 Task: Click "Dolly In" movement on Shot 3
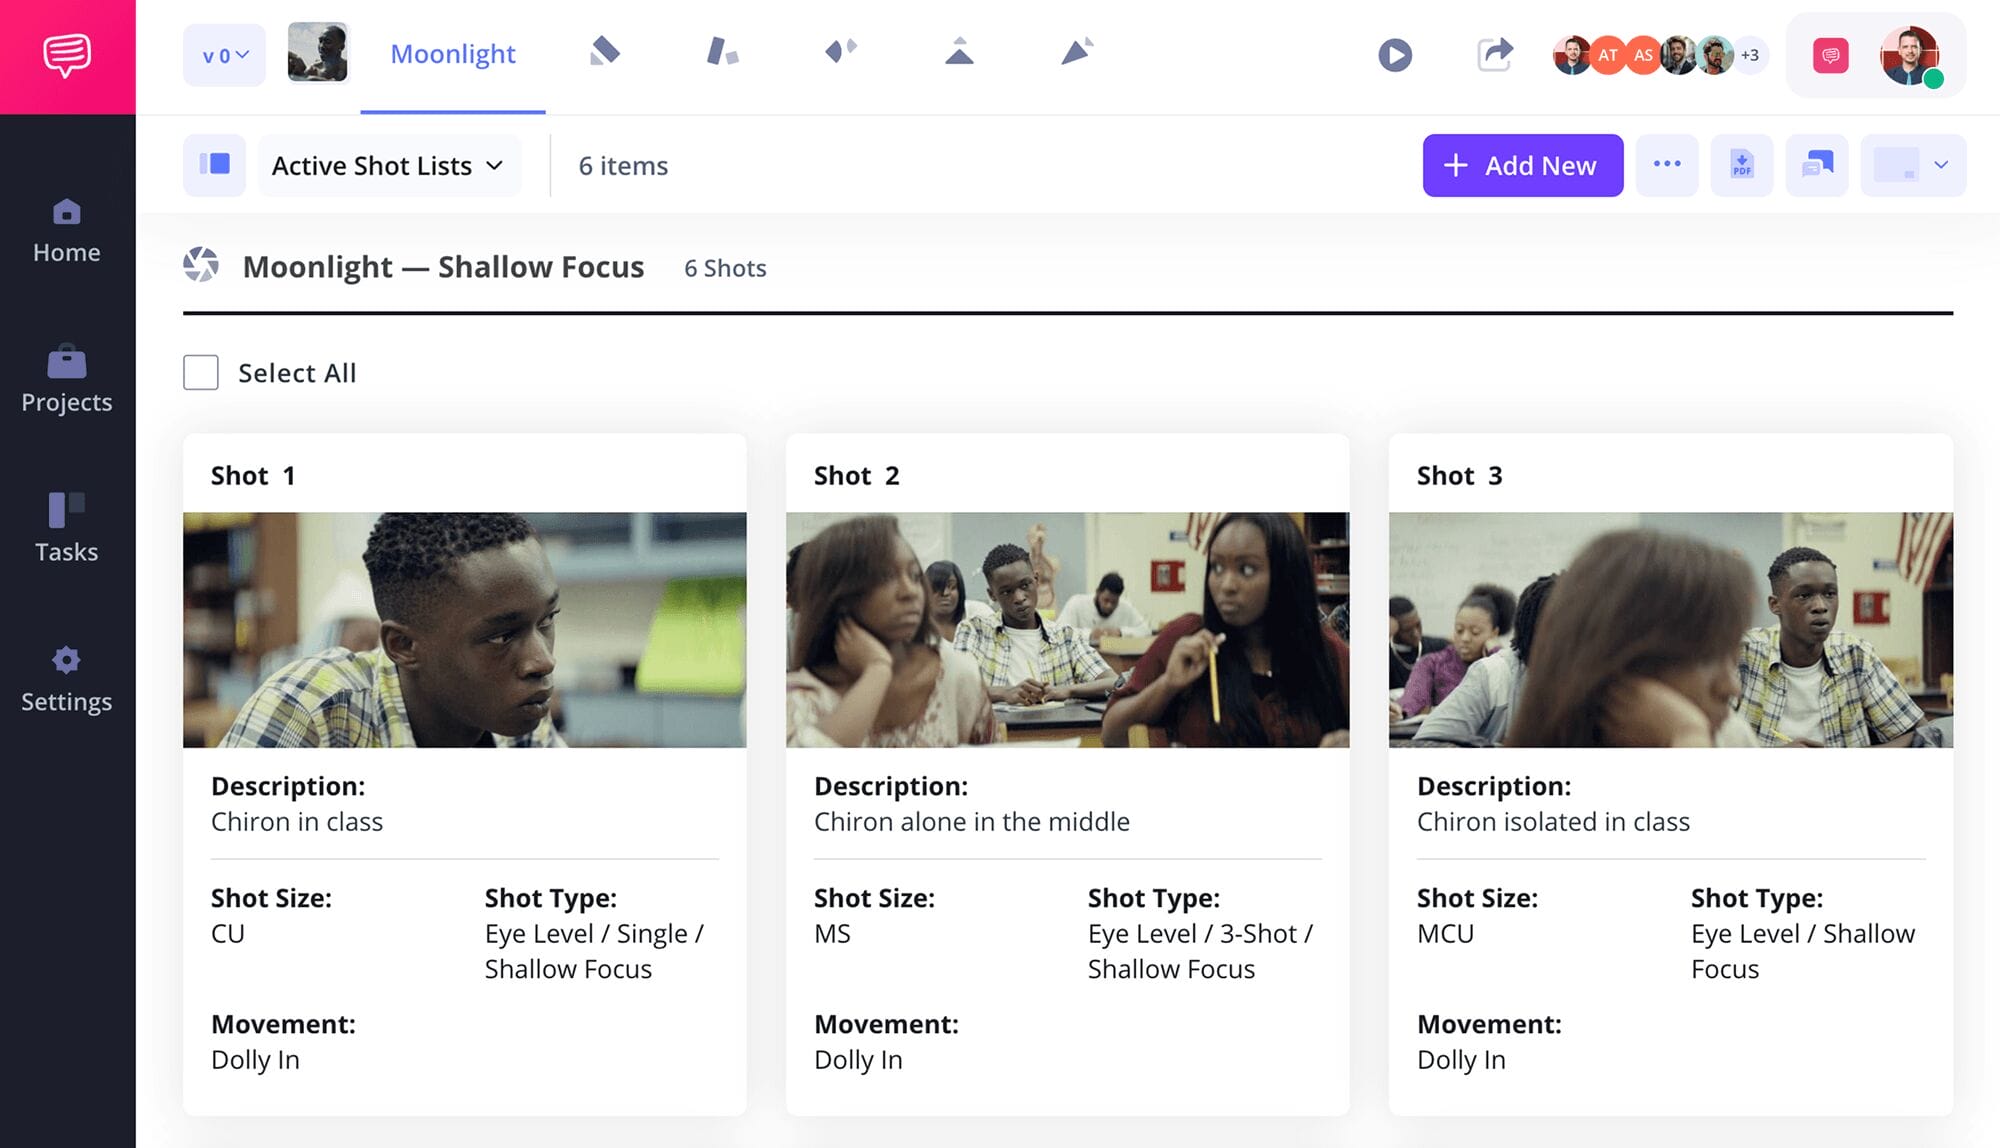click(1461, 1060)
